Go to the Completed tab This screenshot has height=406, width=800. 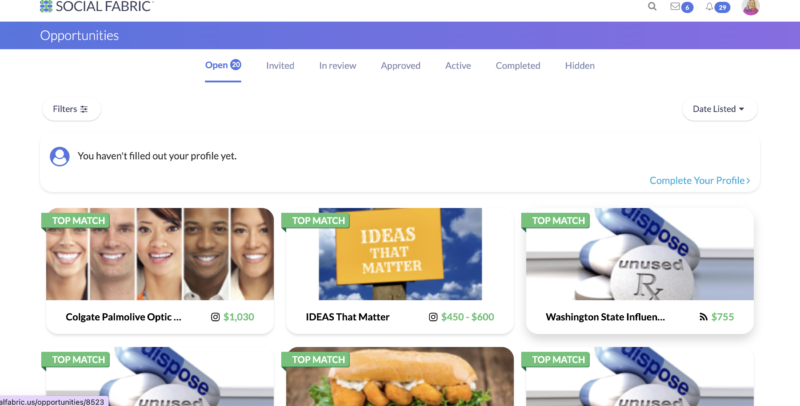518,66
